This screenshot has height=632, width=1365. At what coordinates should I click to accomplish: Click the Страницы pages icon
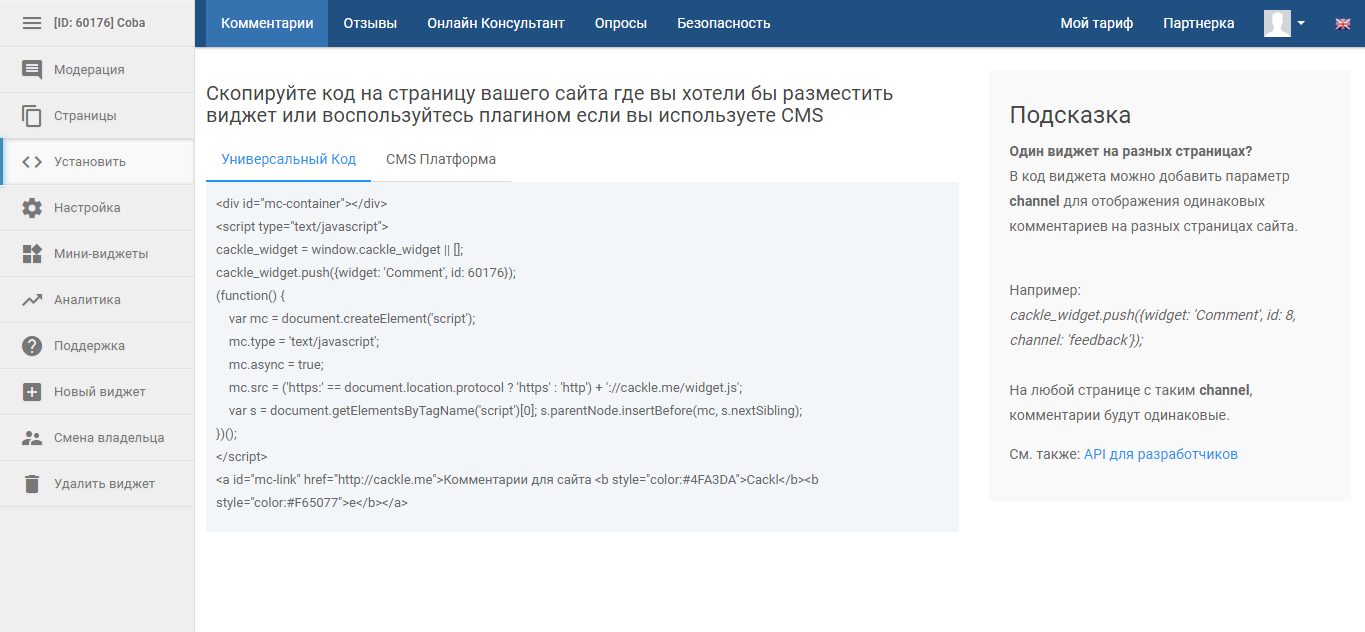point(32,116)
